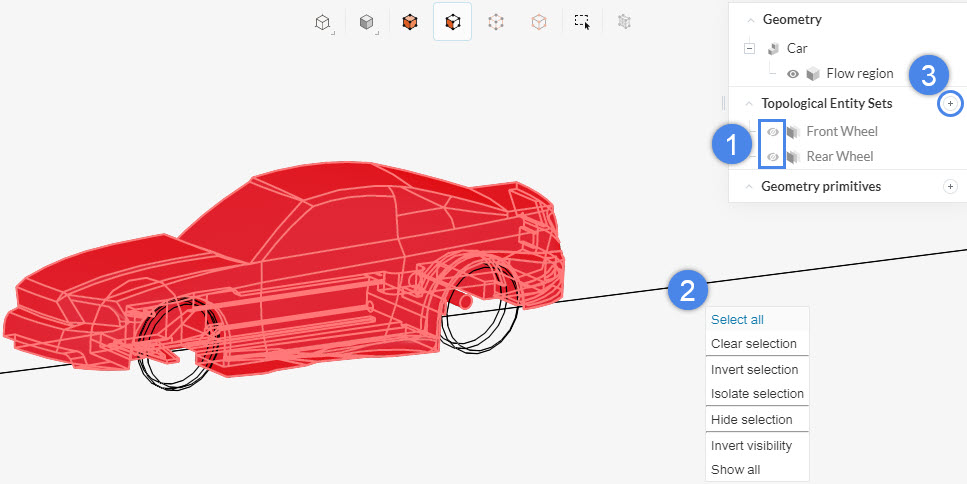Activate volume selection mode
The image size is (967, 484).
coord(409,22)
